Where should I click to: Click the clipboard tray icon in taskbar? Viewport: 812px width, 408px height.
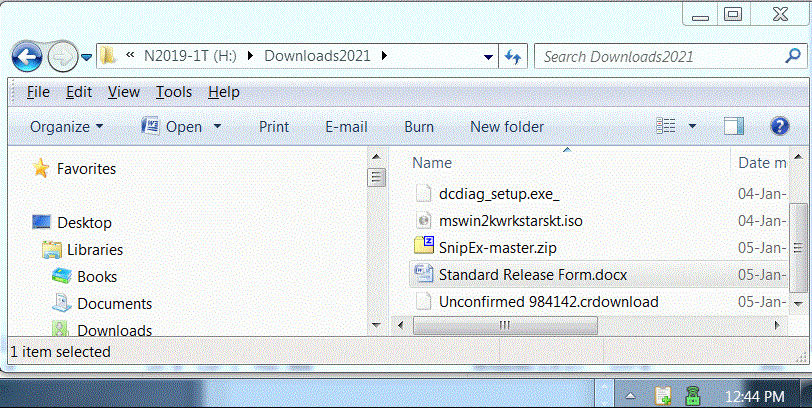tap(663, 396)
